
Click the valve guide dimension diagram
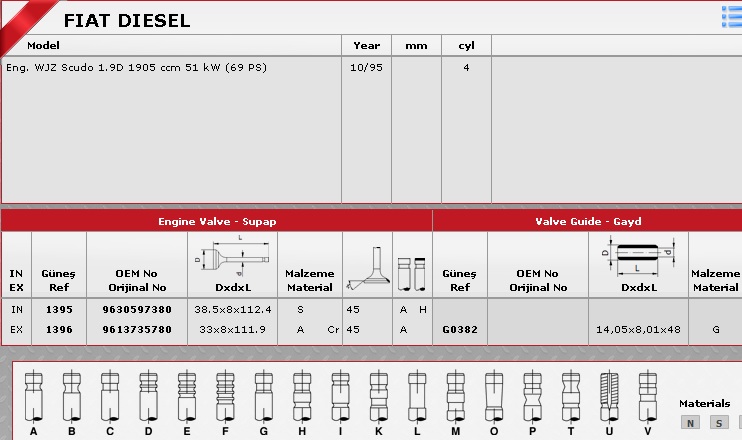638,257
